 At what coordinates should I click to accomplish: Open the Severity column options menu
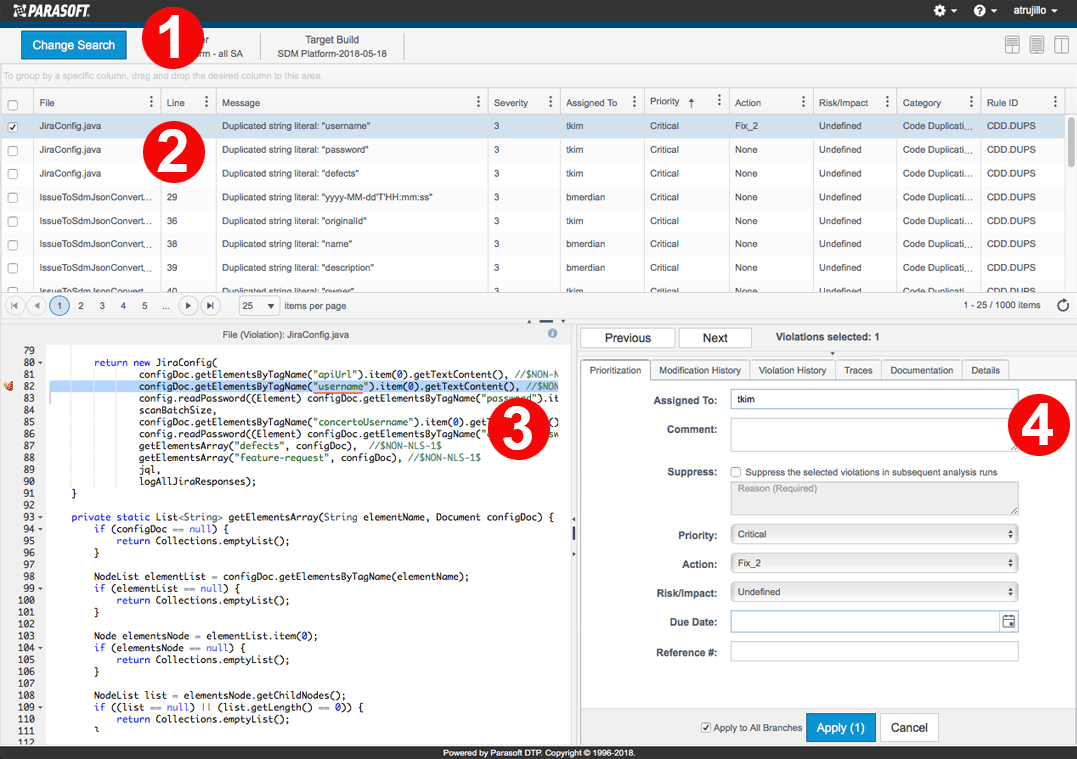coord(550,102)
